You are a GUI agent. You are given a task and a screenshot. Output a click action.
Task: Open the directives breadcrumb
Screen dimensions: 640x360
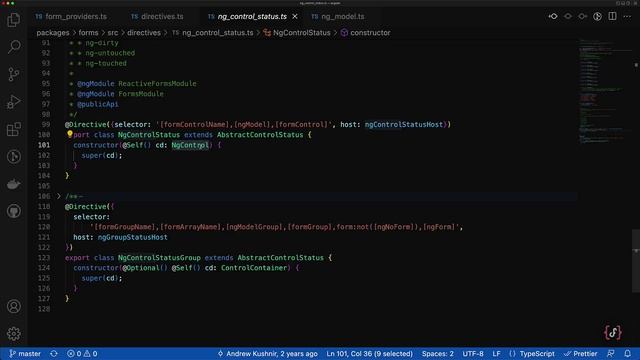144,33
